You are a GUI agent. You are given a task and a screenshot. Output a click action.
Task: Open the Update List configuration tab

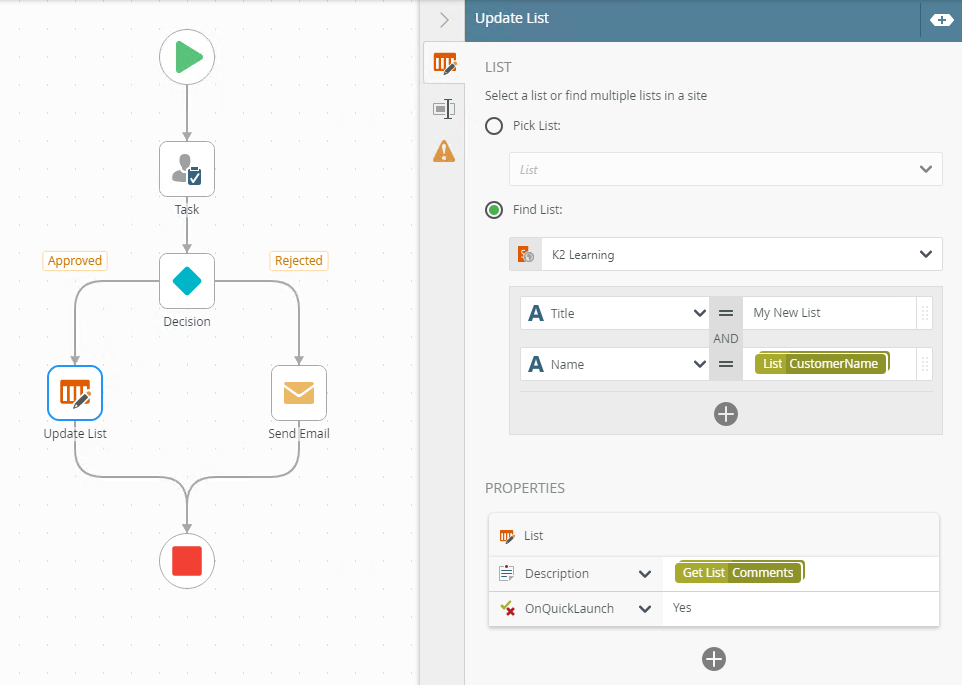pyautogui.click(x=444, y=63)
